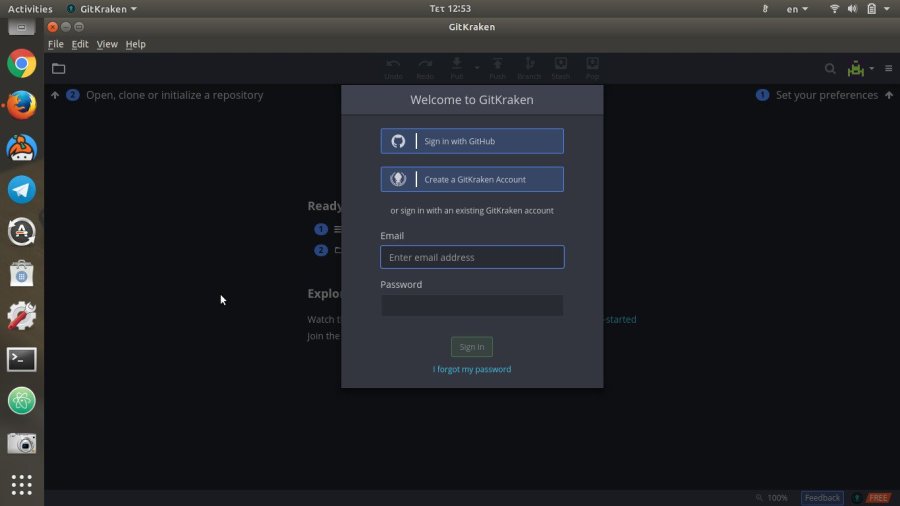This screenshot has width=900, height=506.
Task: Launch Telegram from the dock
Action: (x=22, y=190)
